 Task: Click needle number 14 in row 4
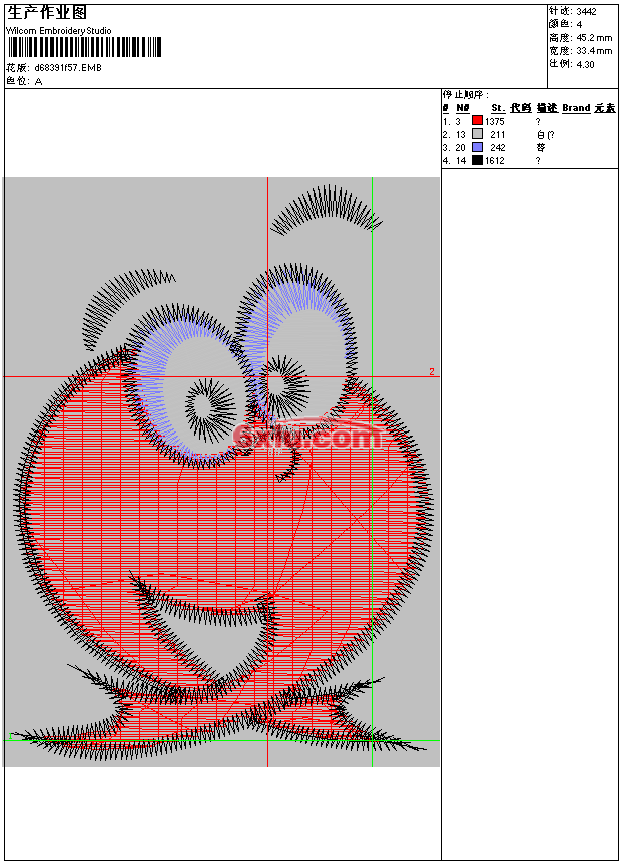click(461, 161)
